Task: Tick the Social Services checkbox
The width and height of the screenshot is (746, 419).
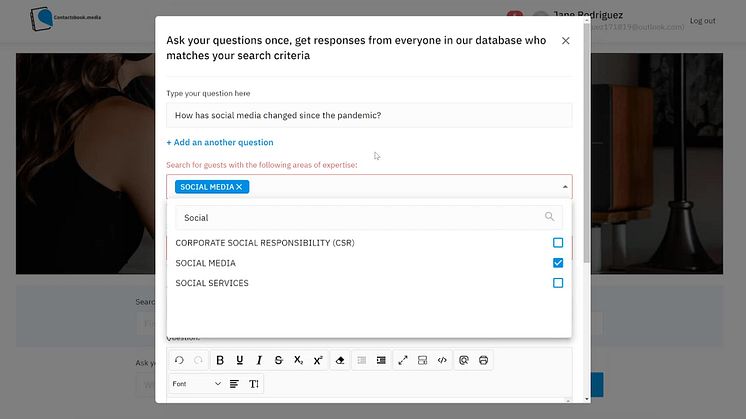Action: coord(558,283)
